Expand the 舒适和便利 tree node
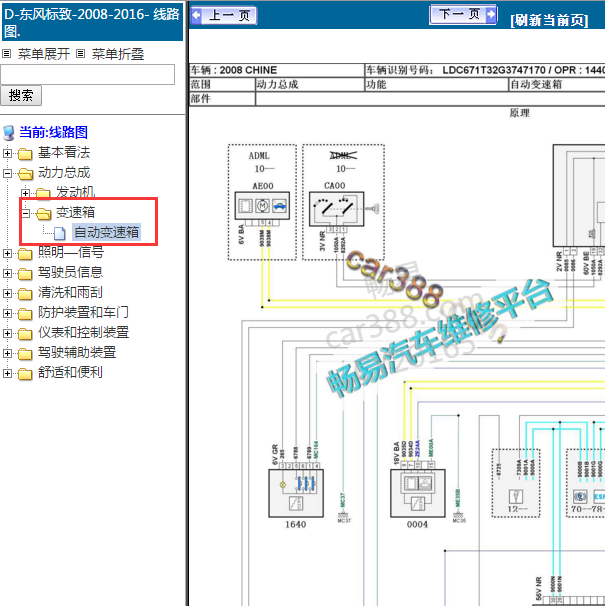The height and width of the screenshot is (606, 605). click(7, 374)
